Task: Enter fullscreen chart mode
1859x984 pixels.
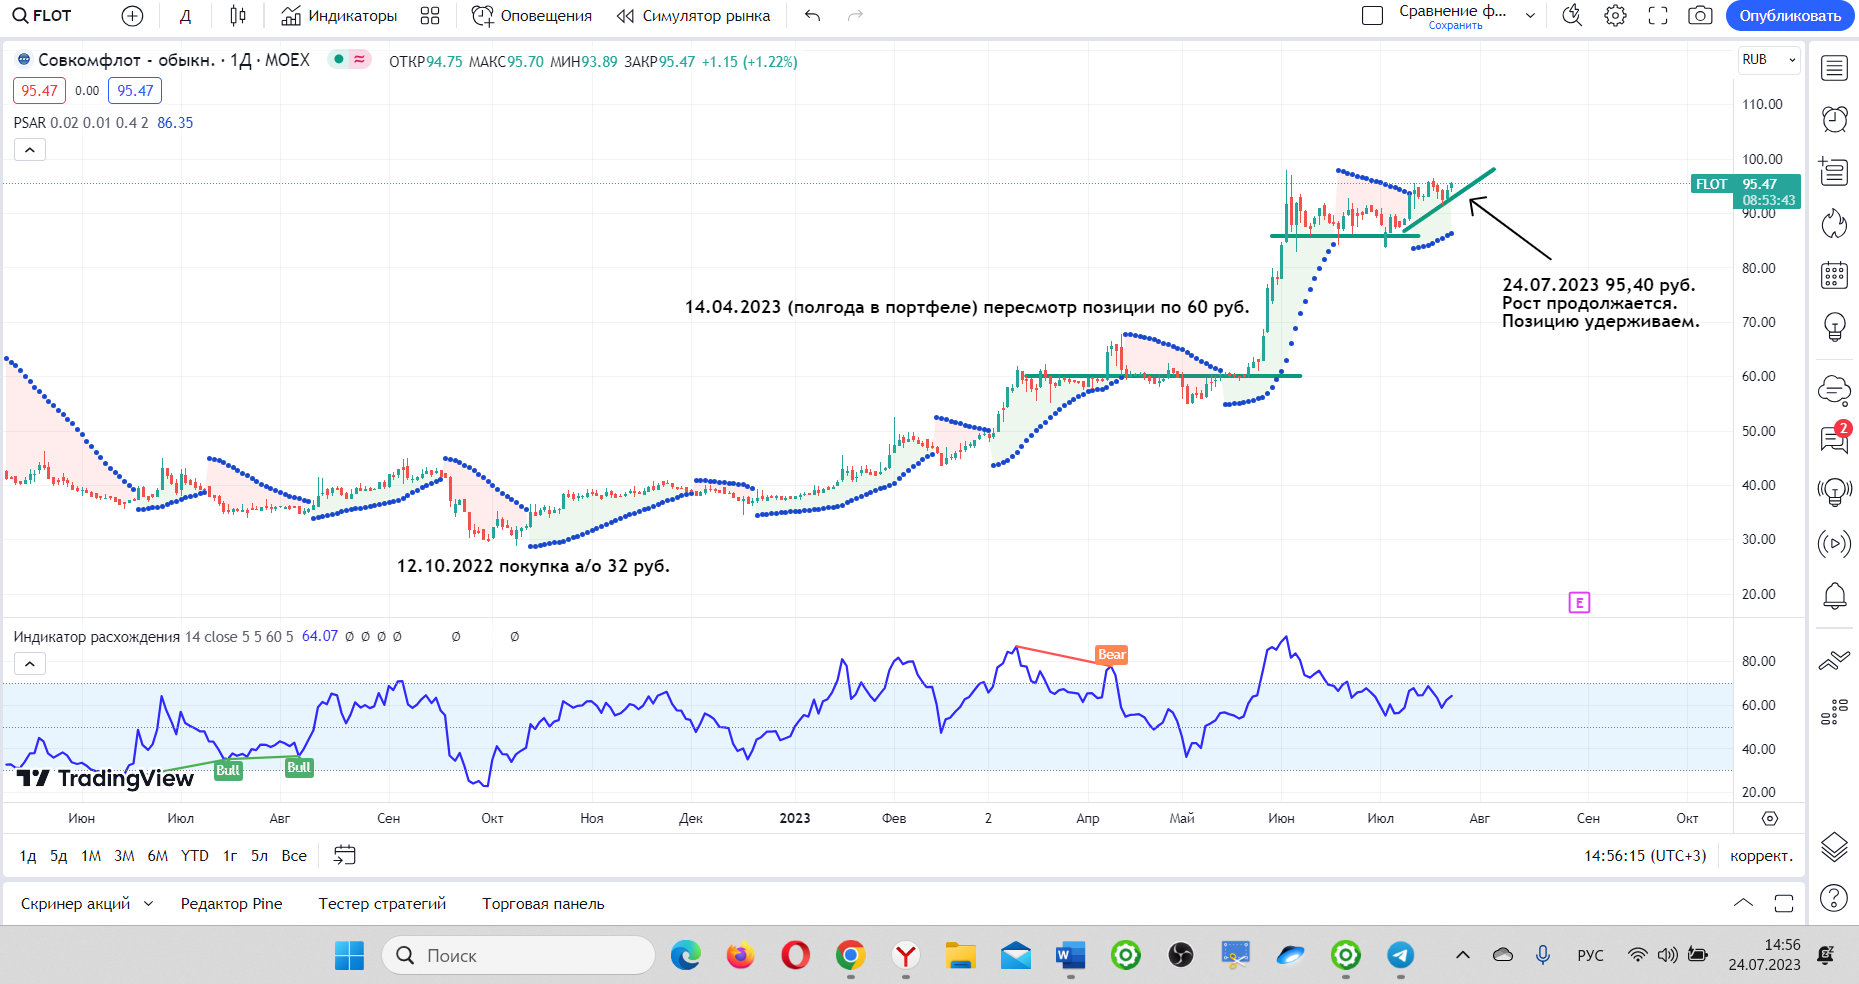Action: [1658, 16]
